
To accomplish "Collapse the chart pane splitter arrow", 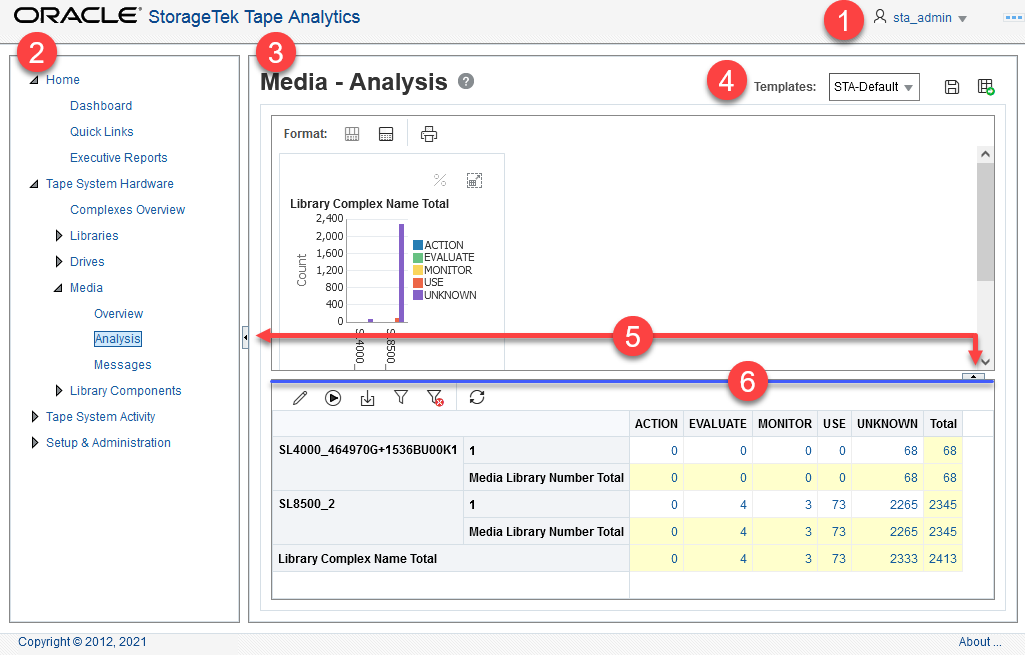I will point(973,377).
